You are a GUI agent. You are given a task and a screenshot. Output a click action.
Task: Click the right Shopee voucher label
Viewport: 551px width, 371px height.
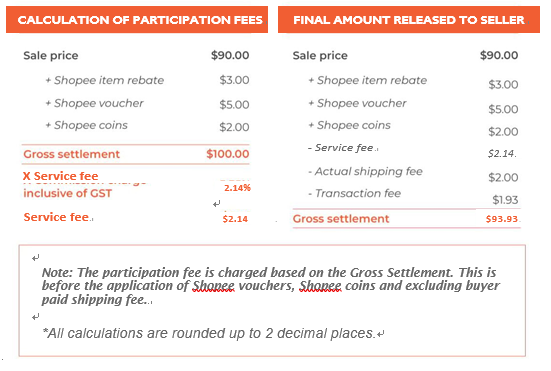[x=357, y=103]
